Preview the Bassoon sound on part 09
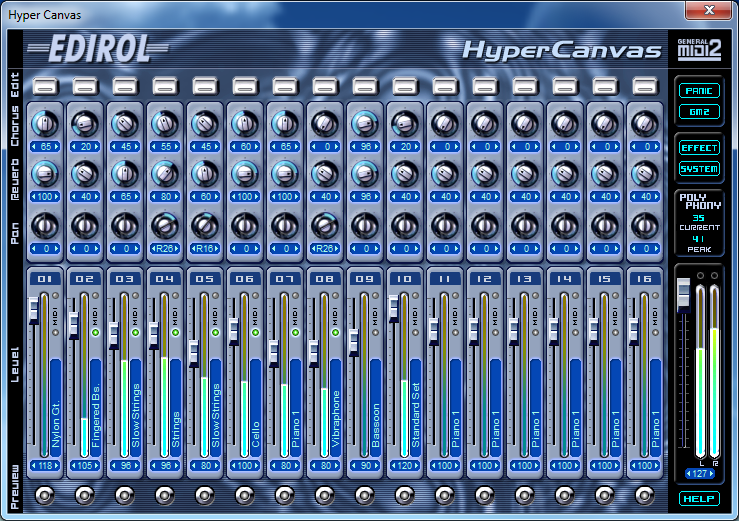739x521 pixels. click(365, 495)
